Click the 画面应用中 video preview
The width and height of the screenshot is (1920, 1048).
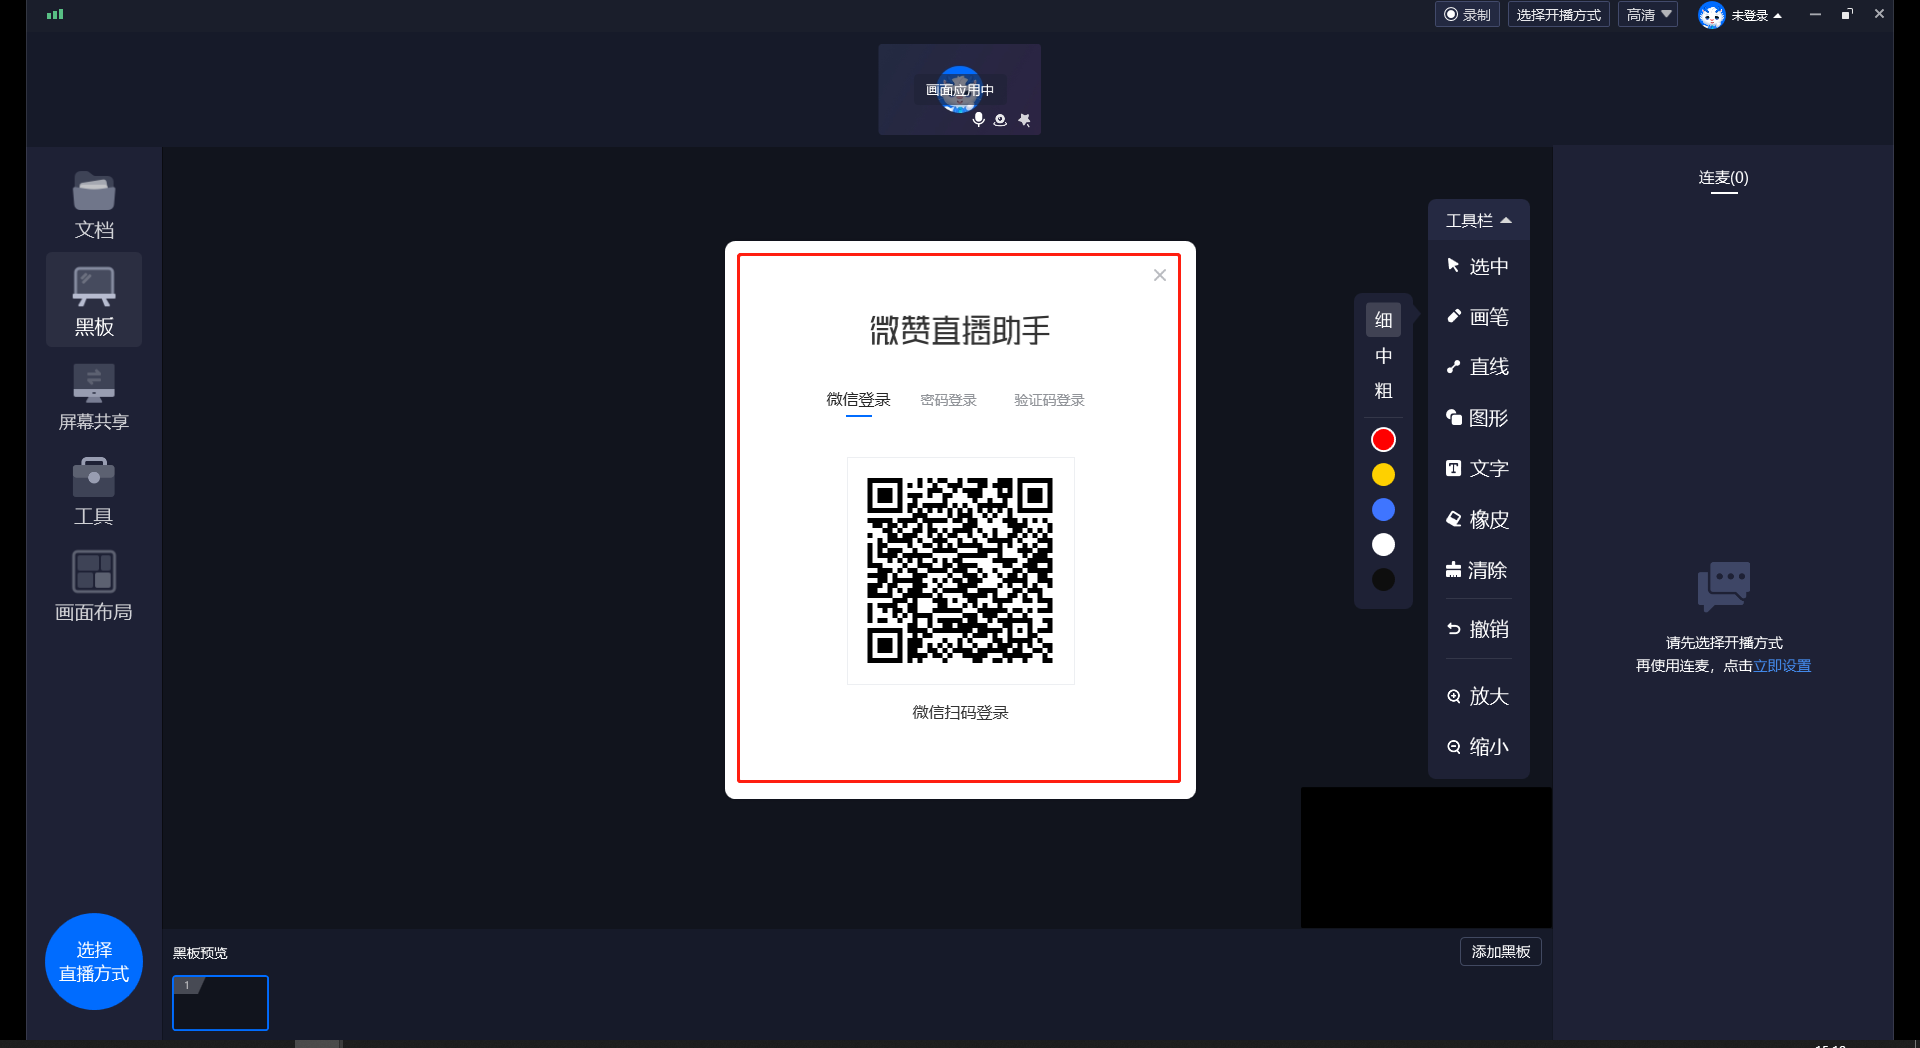[960, 89]
